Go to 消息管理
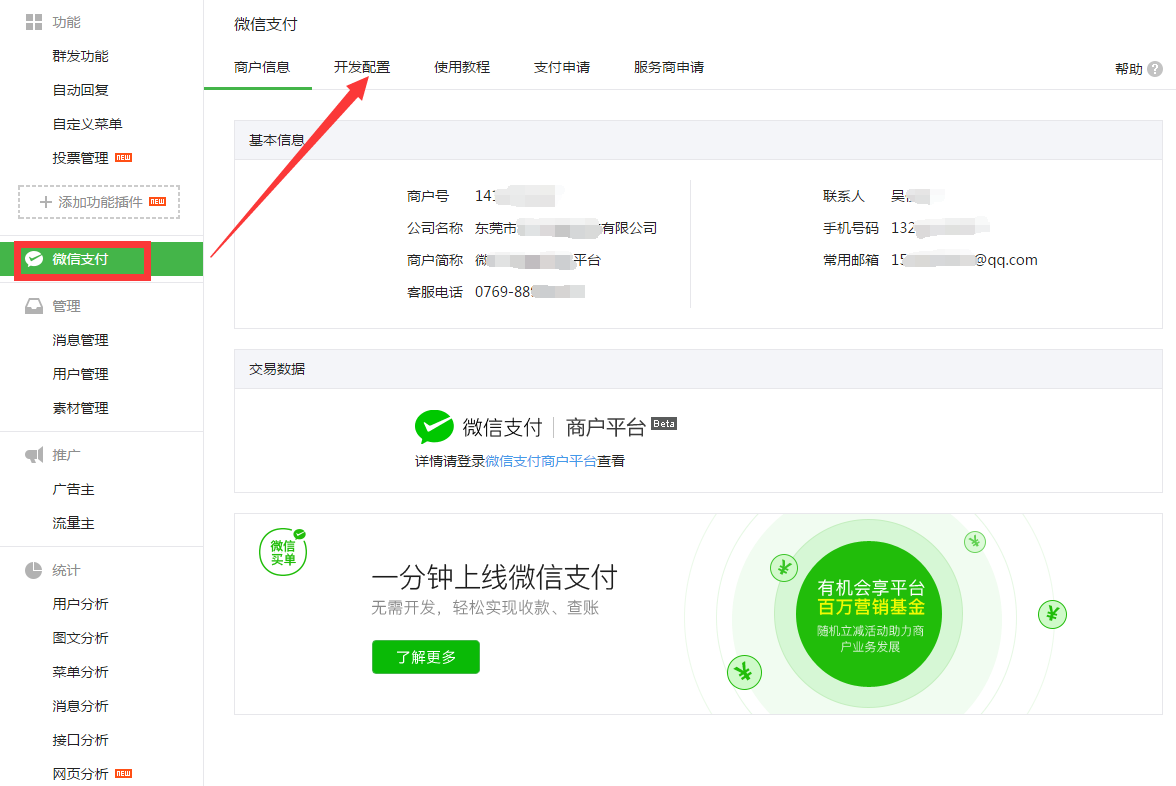Screen dimensions: 1176x786 (x=80, y=340)
